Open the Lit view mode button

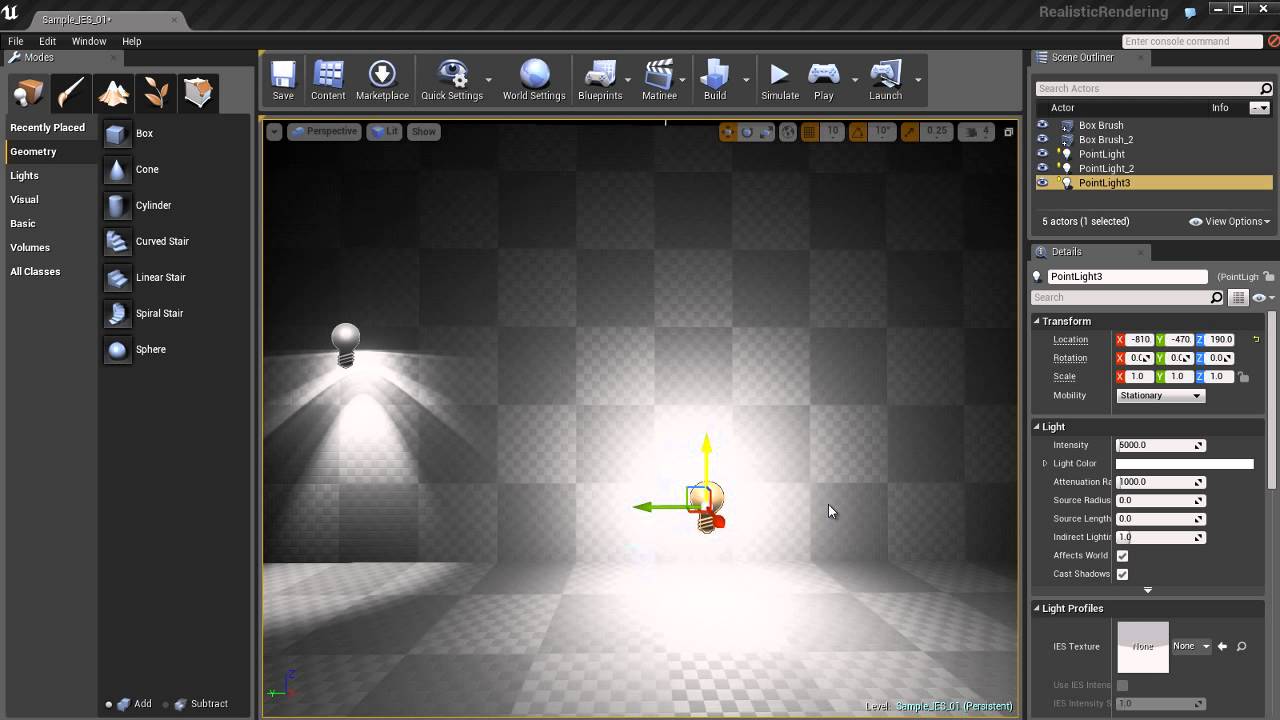tap(385, 132)
